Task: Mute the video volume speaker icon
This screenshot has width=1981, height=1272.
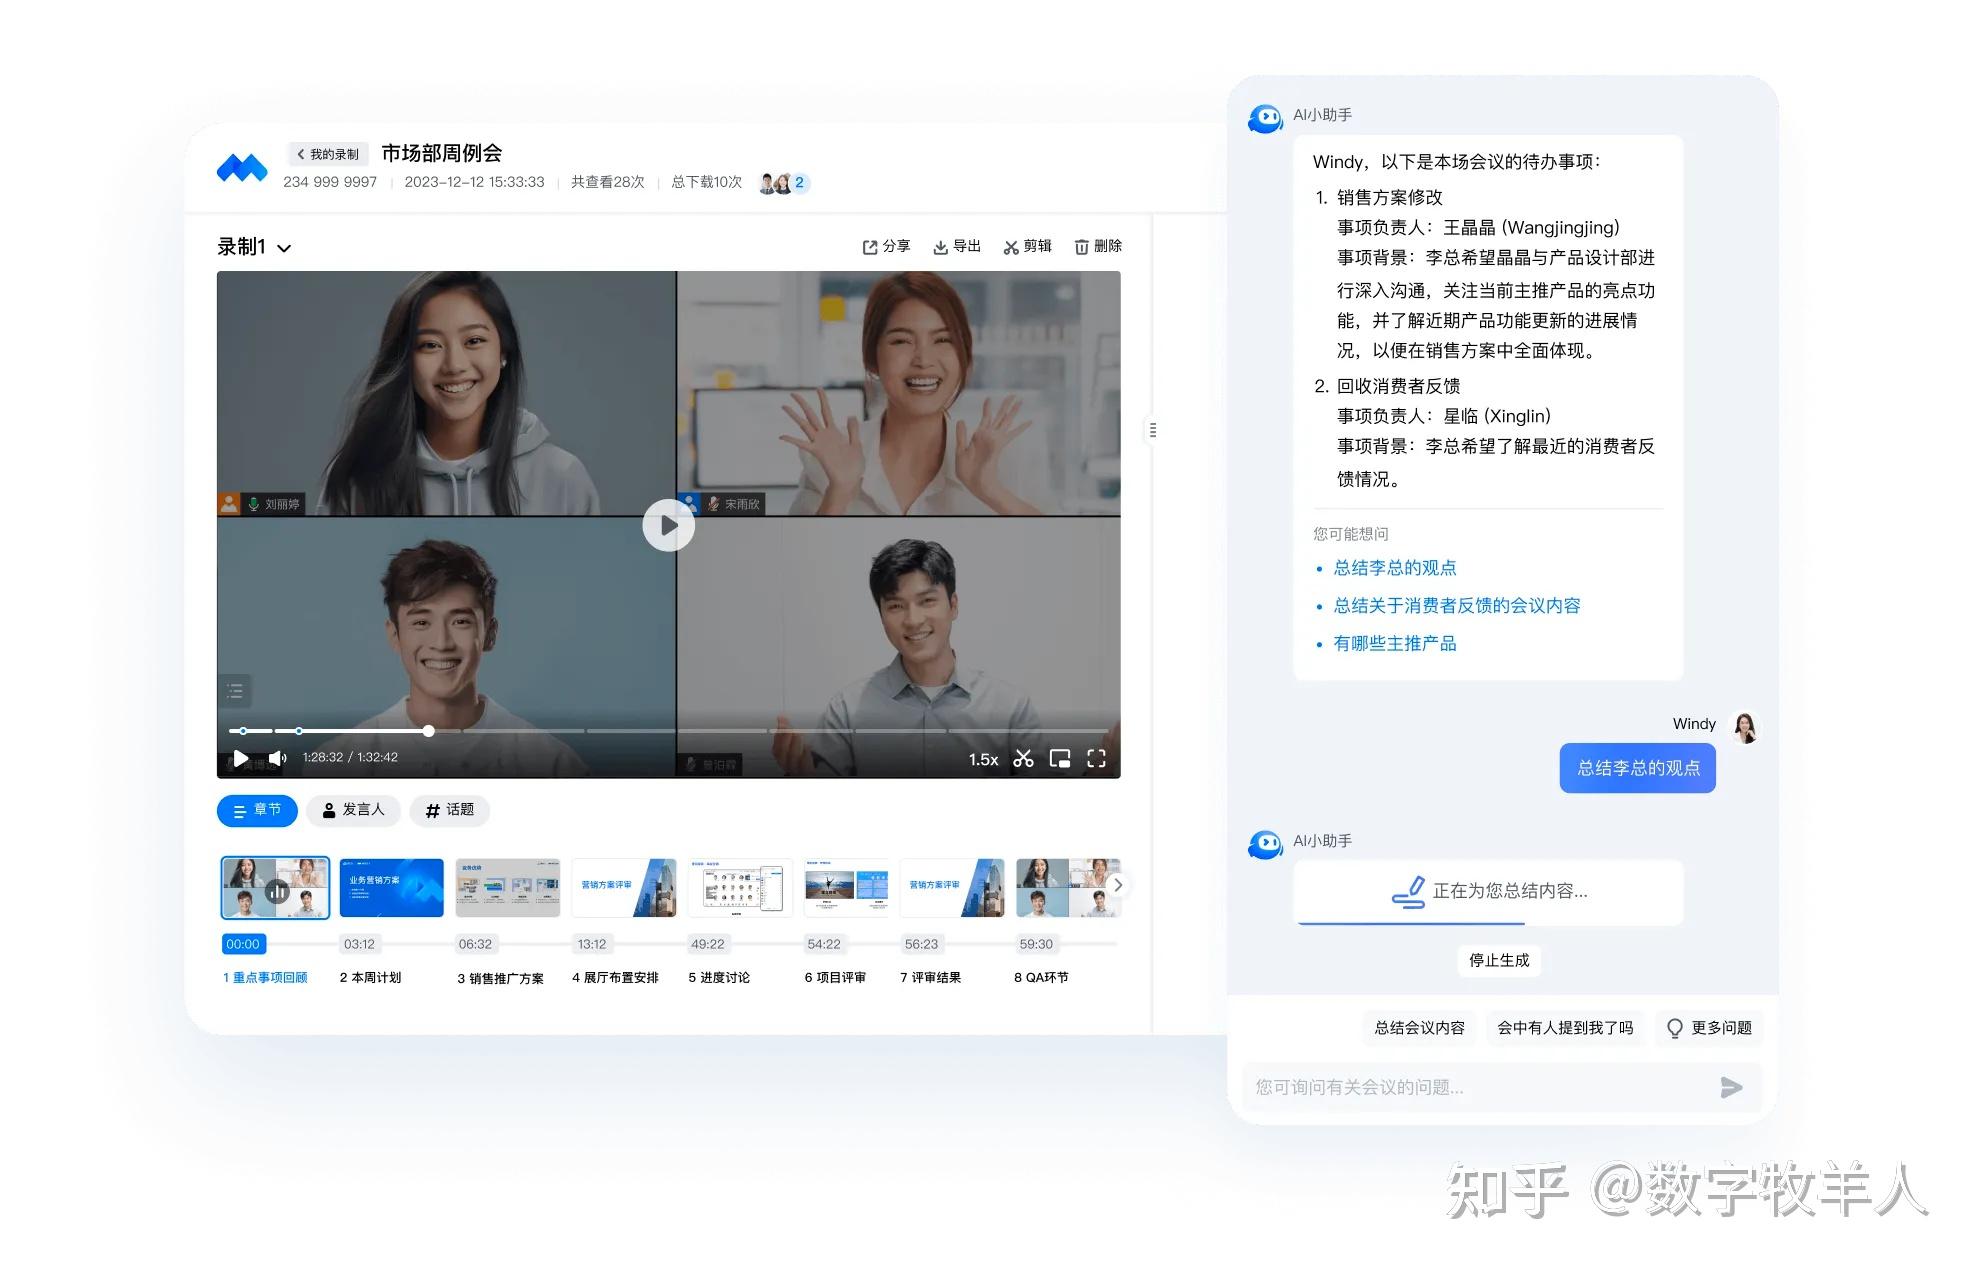Action: (277, 758)
